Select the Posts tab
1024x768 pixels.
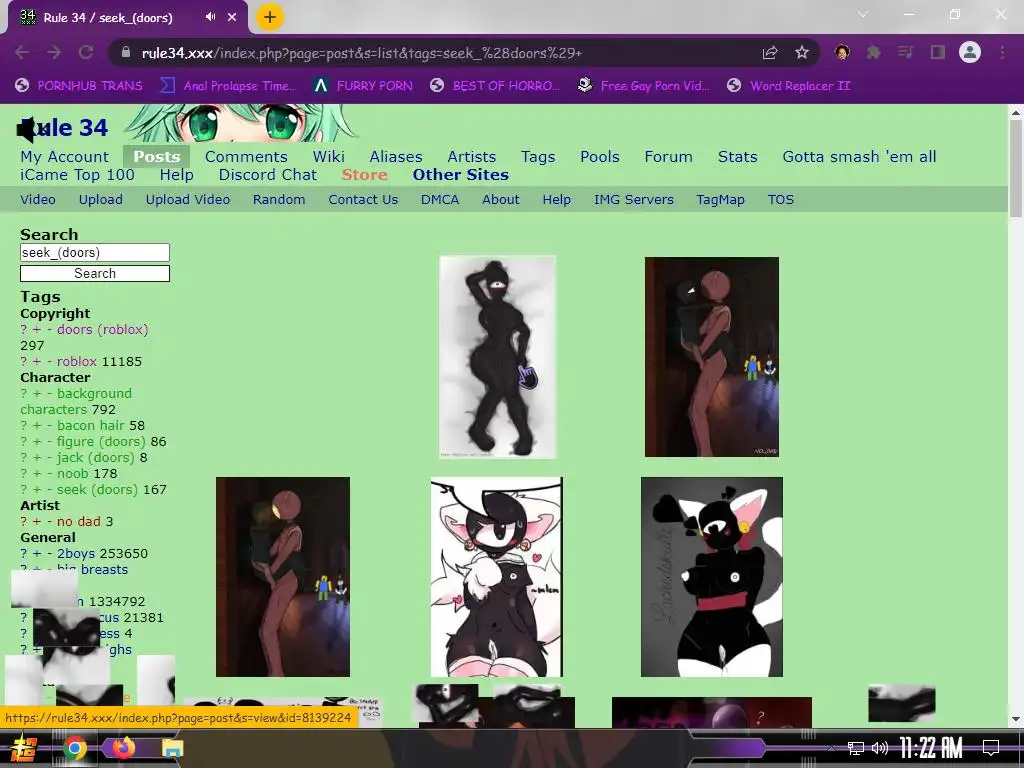pos(157,157)
